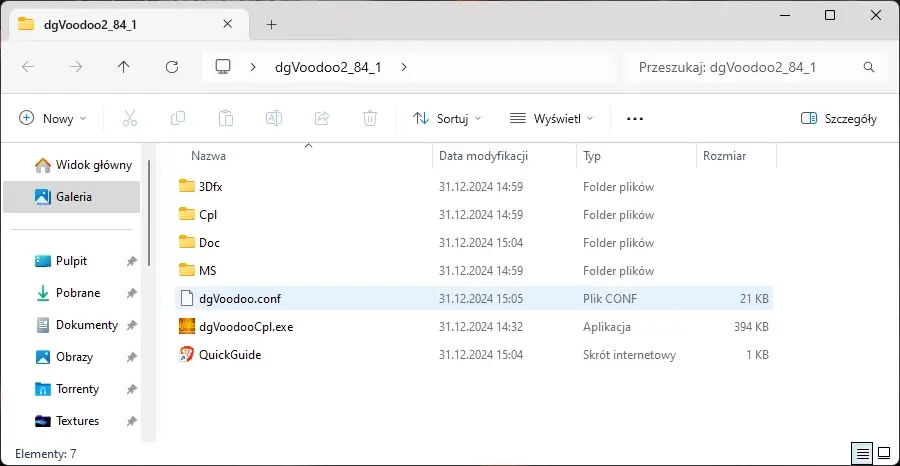Add a new tab
The image size is (900, 466).
click(271, 24)
